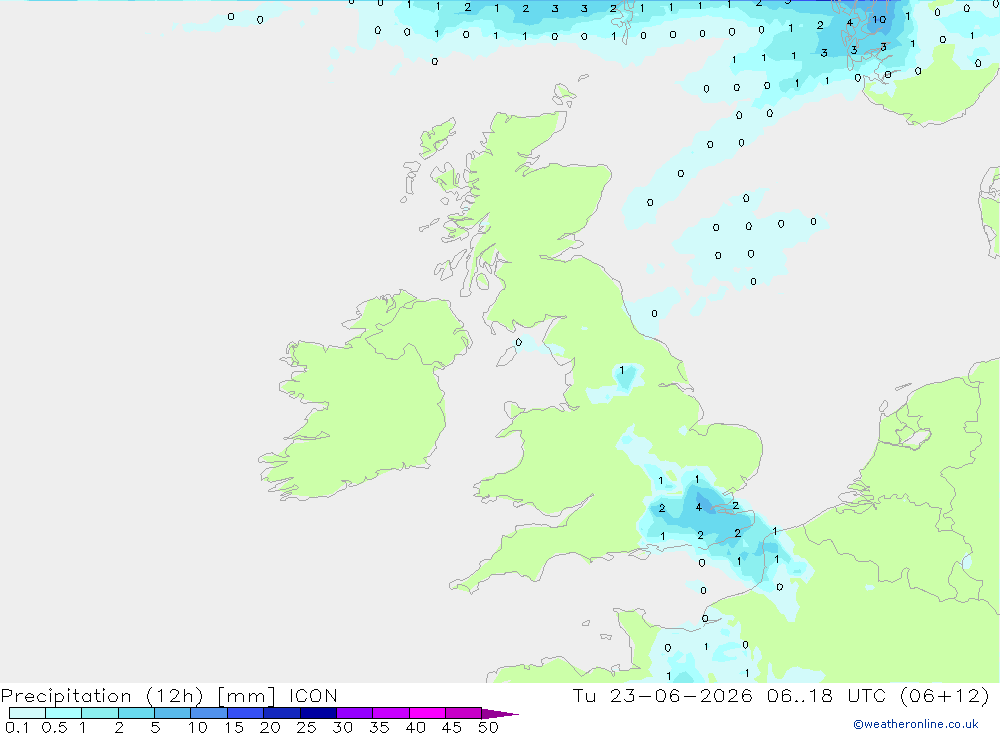This screenshot has height=733, width=1000.
Task: Click the '35' legend scale label
Action: point(379,727)
